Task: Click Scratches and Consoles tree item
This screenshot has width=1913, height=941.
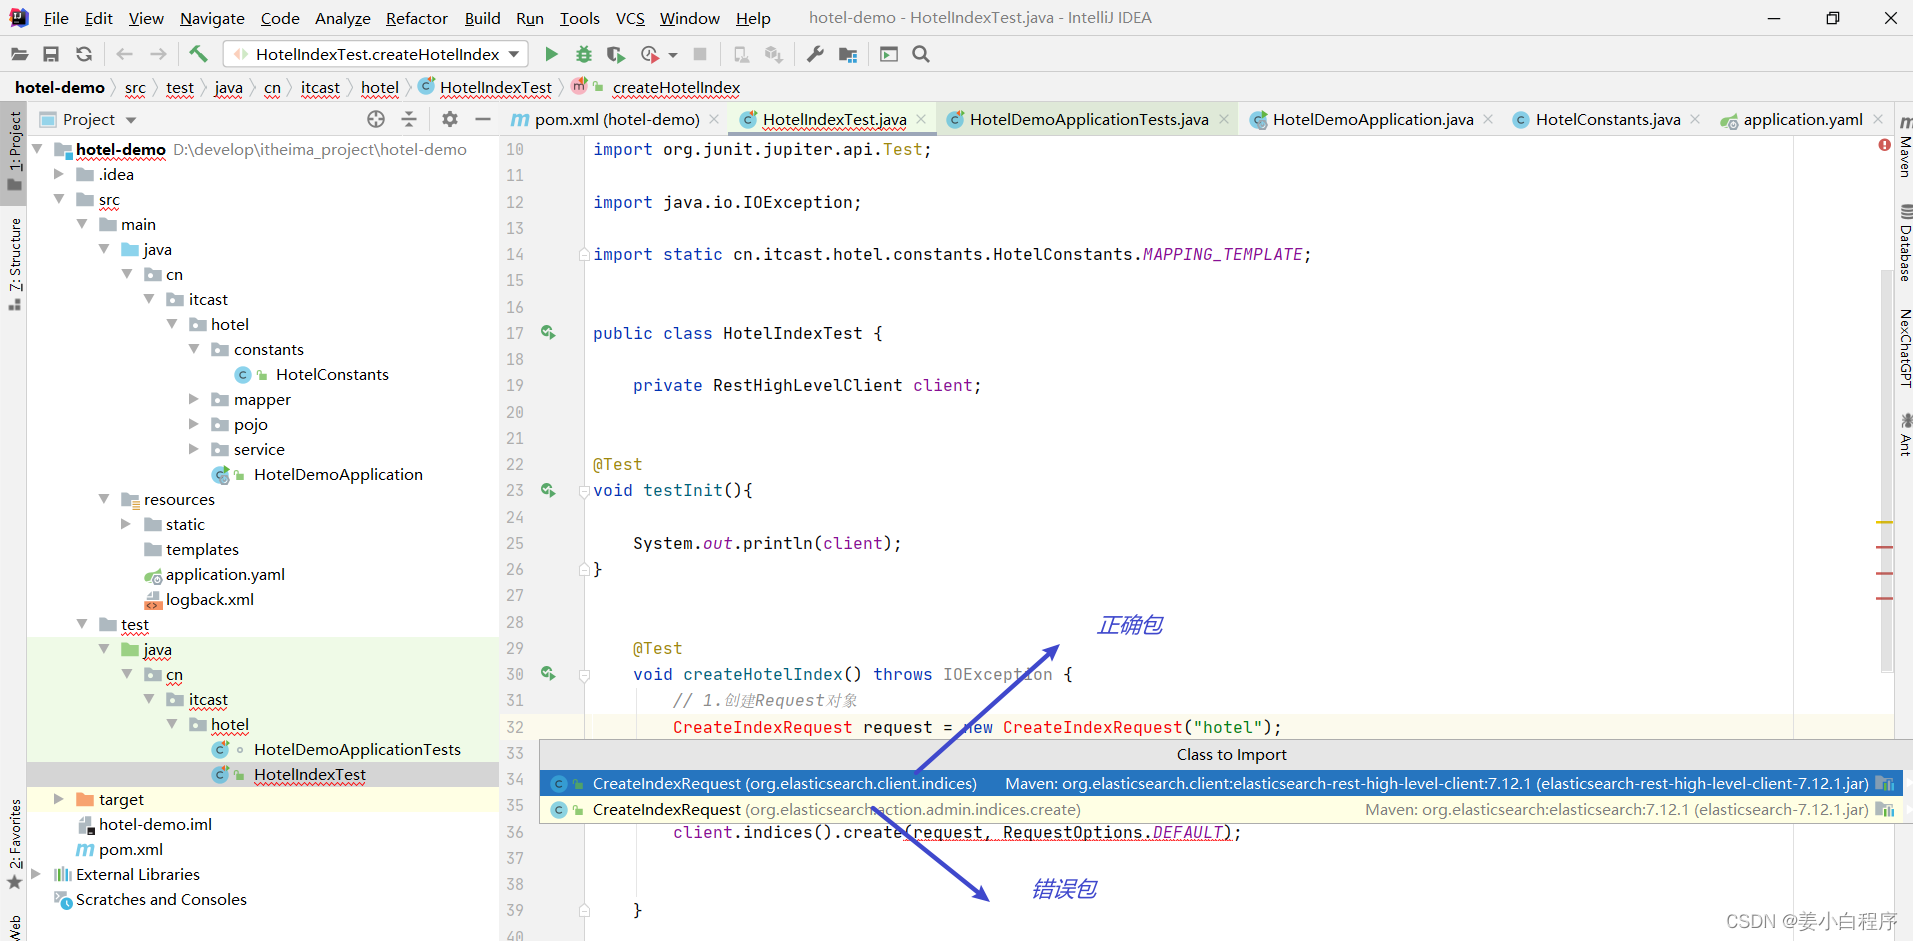Action: (161, 899)
